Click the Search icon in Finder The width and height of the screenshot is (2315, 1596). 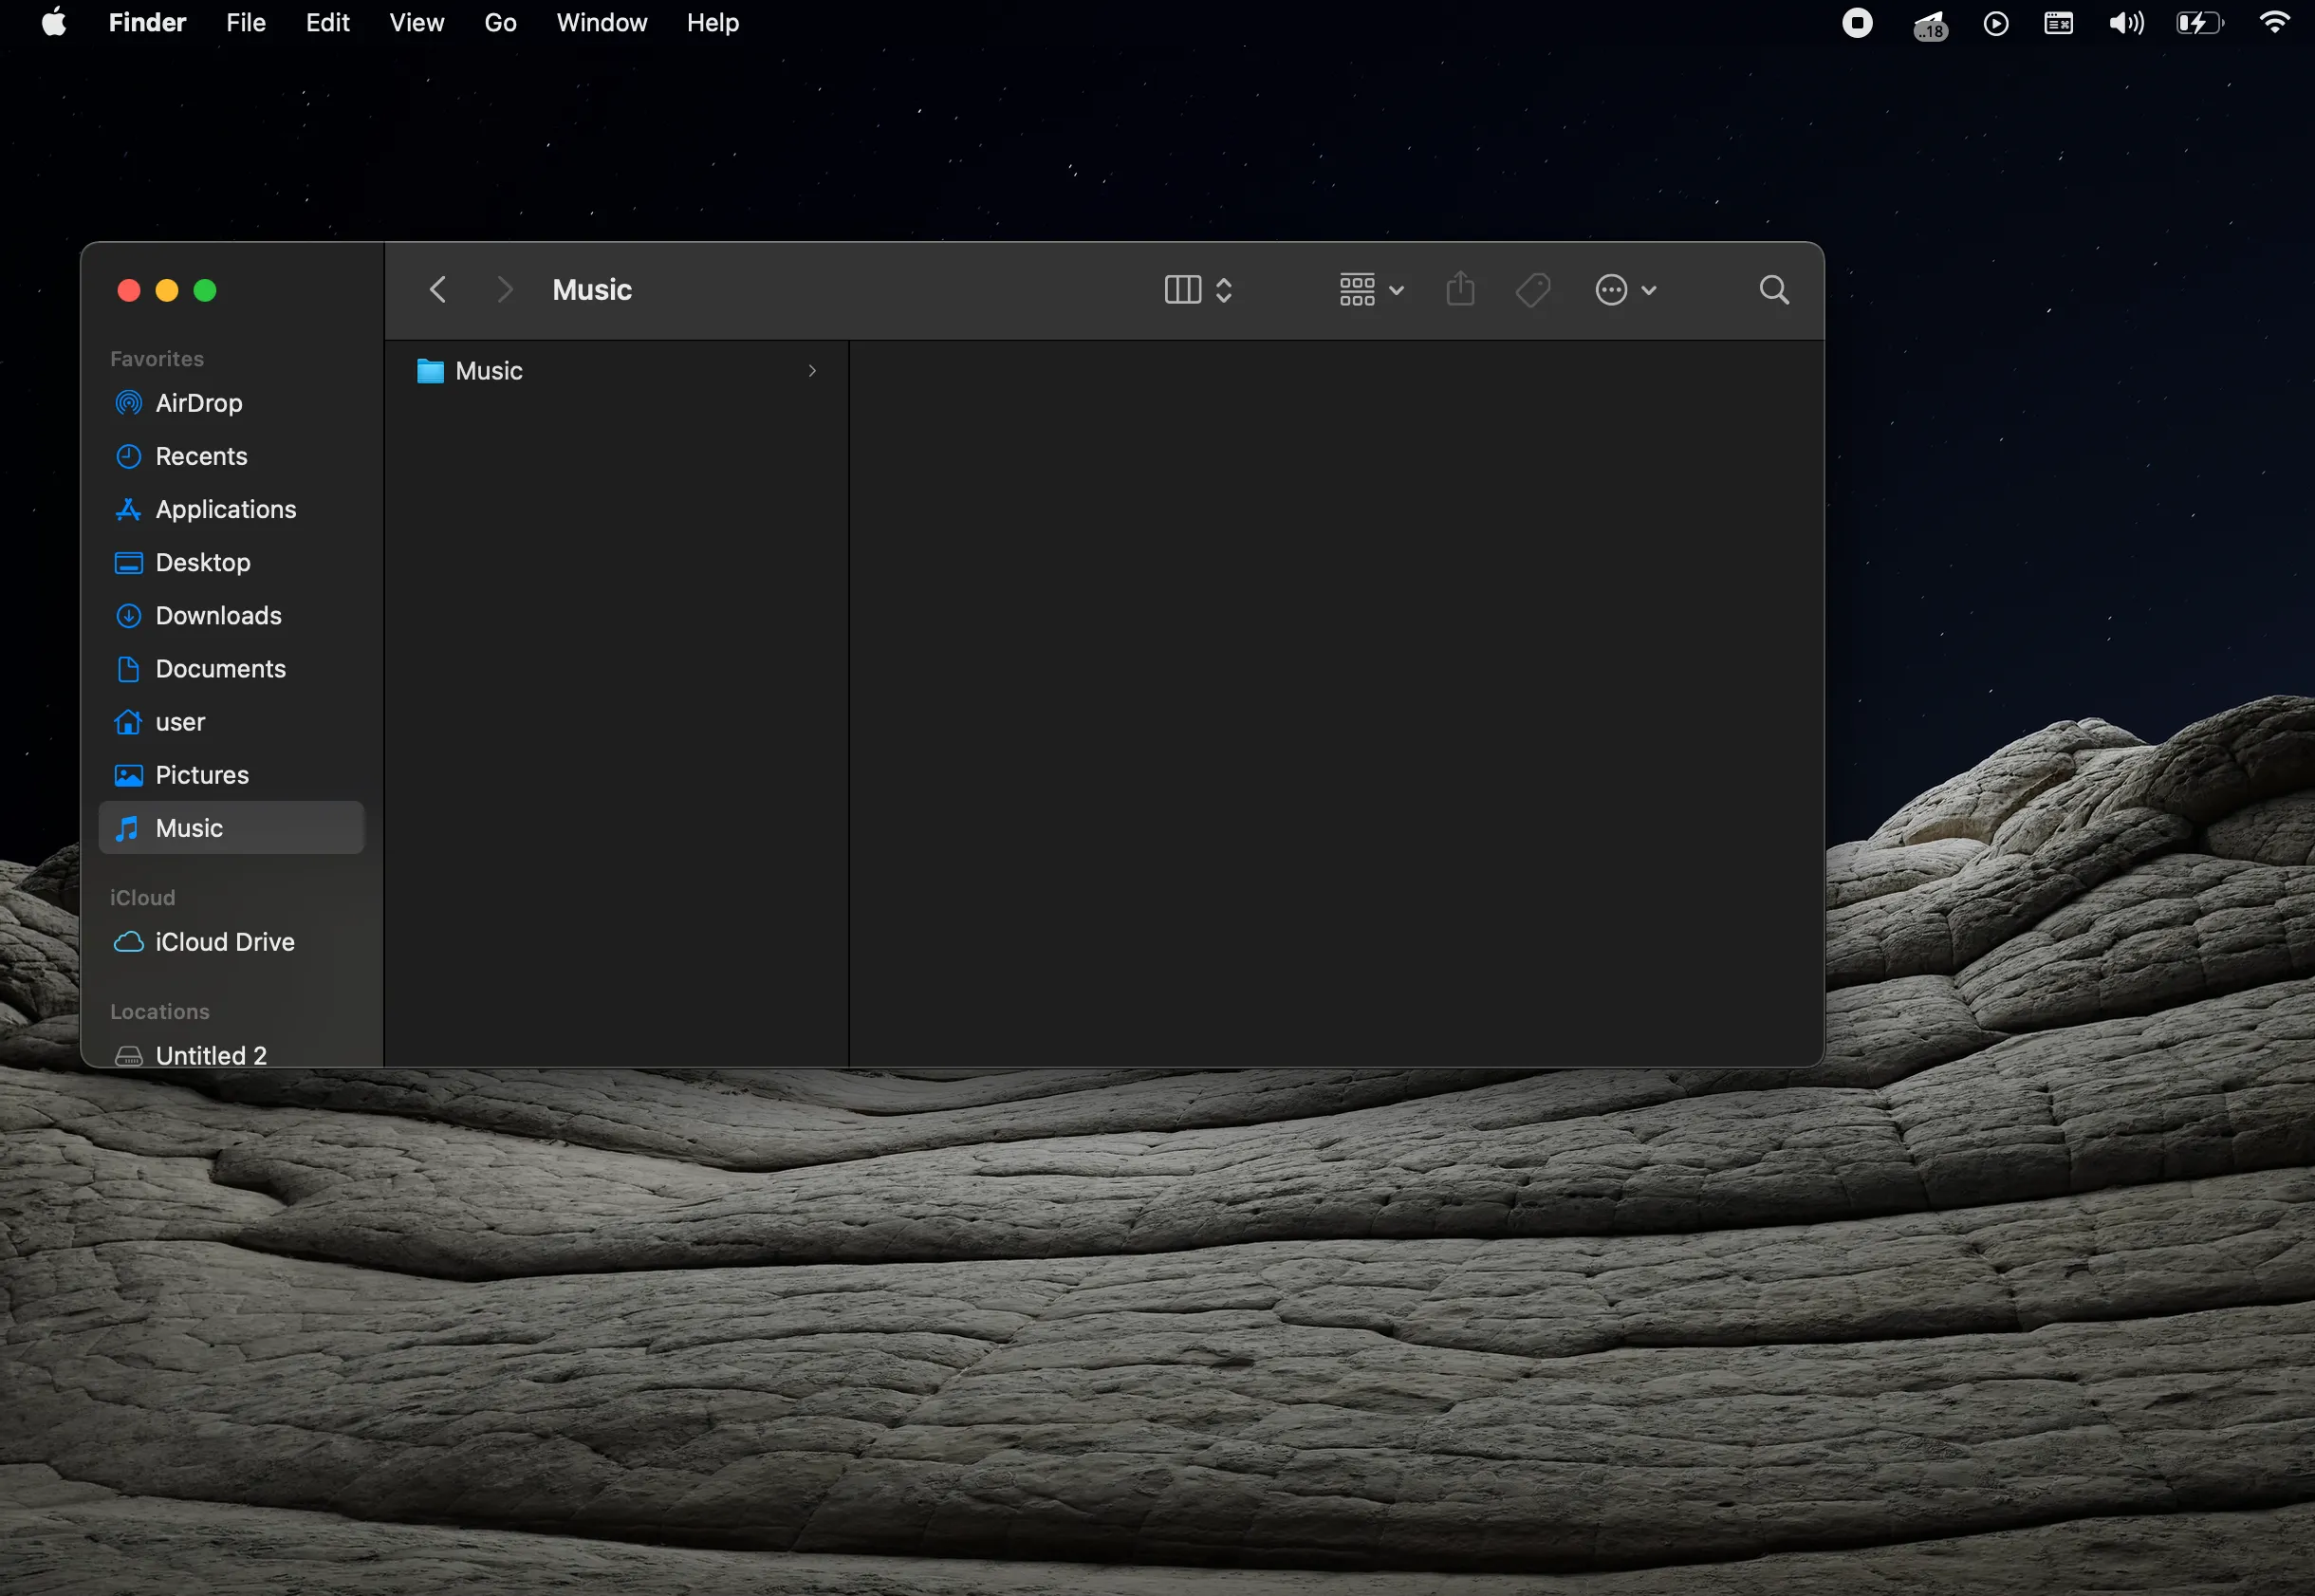click(x=1773, y=288)
